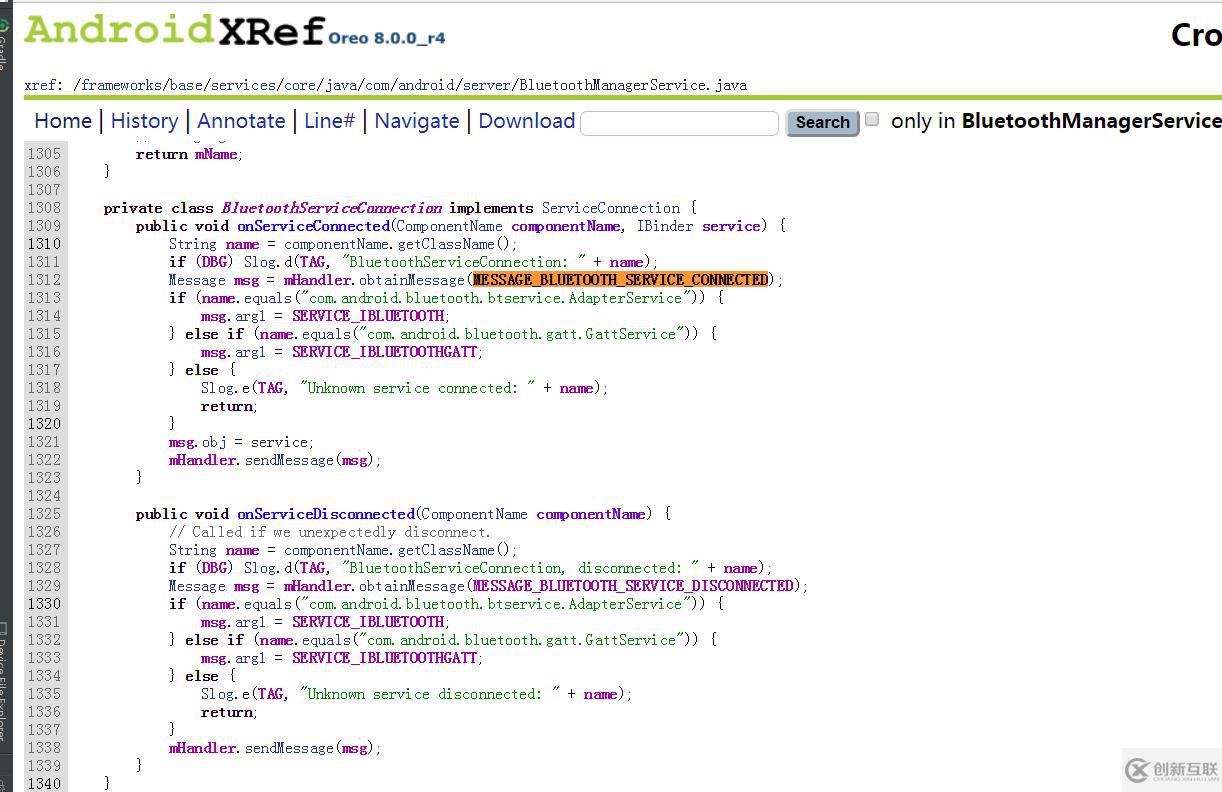The image size is (1222, 792).
Task: Click Slog on line 1335
Action: pyautogui.click(x=217, y=694)
